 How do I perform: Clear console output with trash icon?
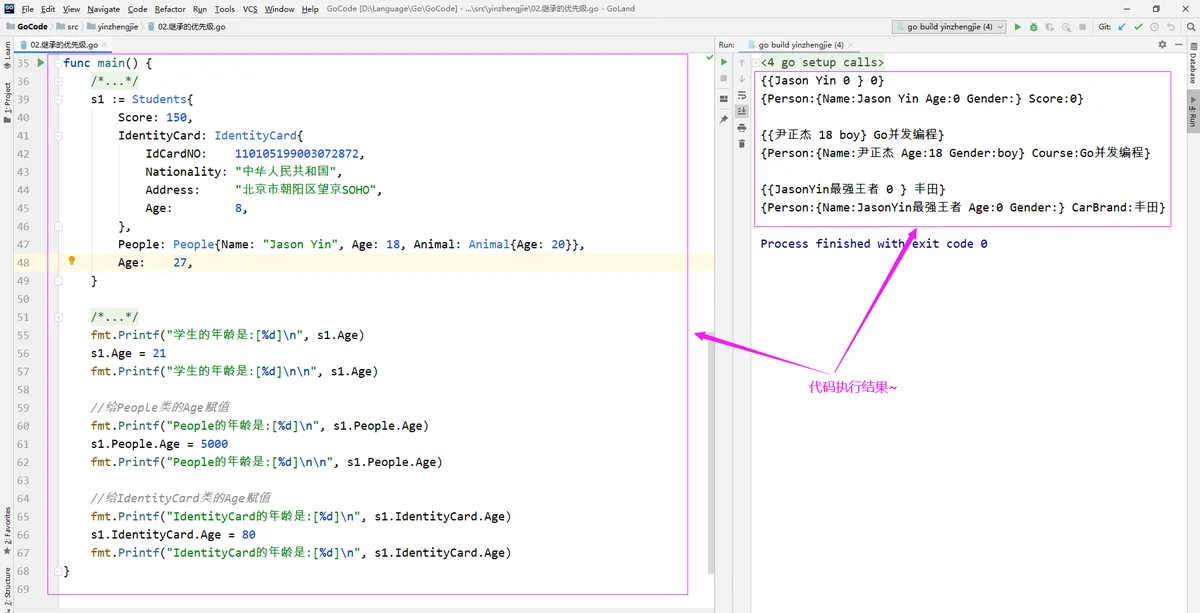742,144
